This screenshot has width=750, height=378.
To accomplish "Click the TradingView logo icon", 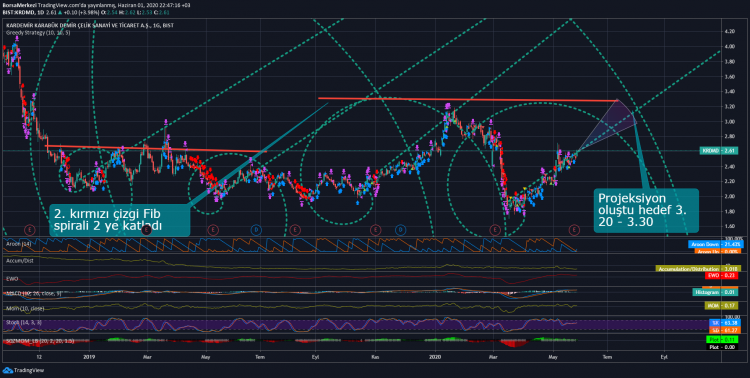I will click(x=7, y=370).
